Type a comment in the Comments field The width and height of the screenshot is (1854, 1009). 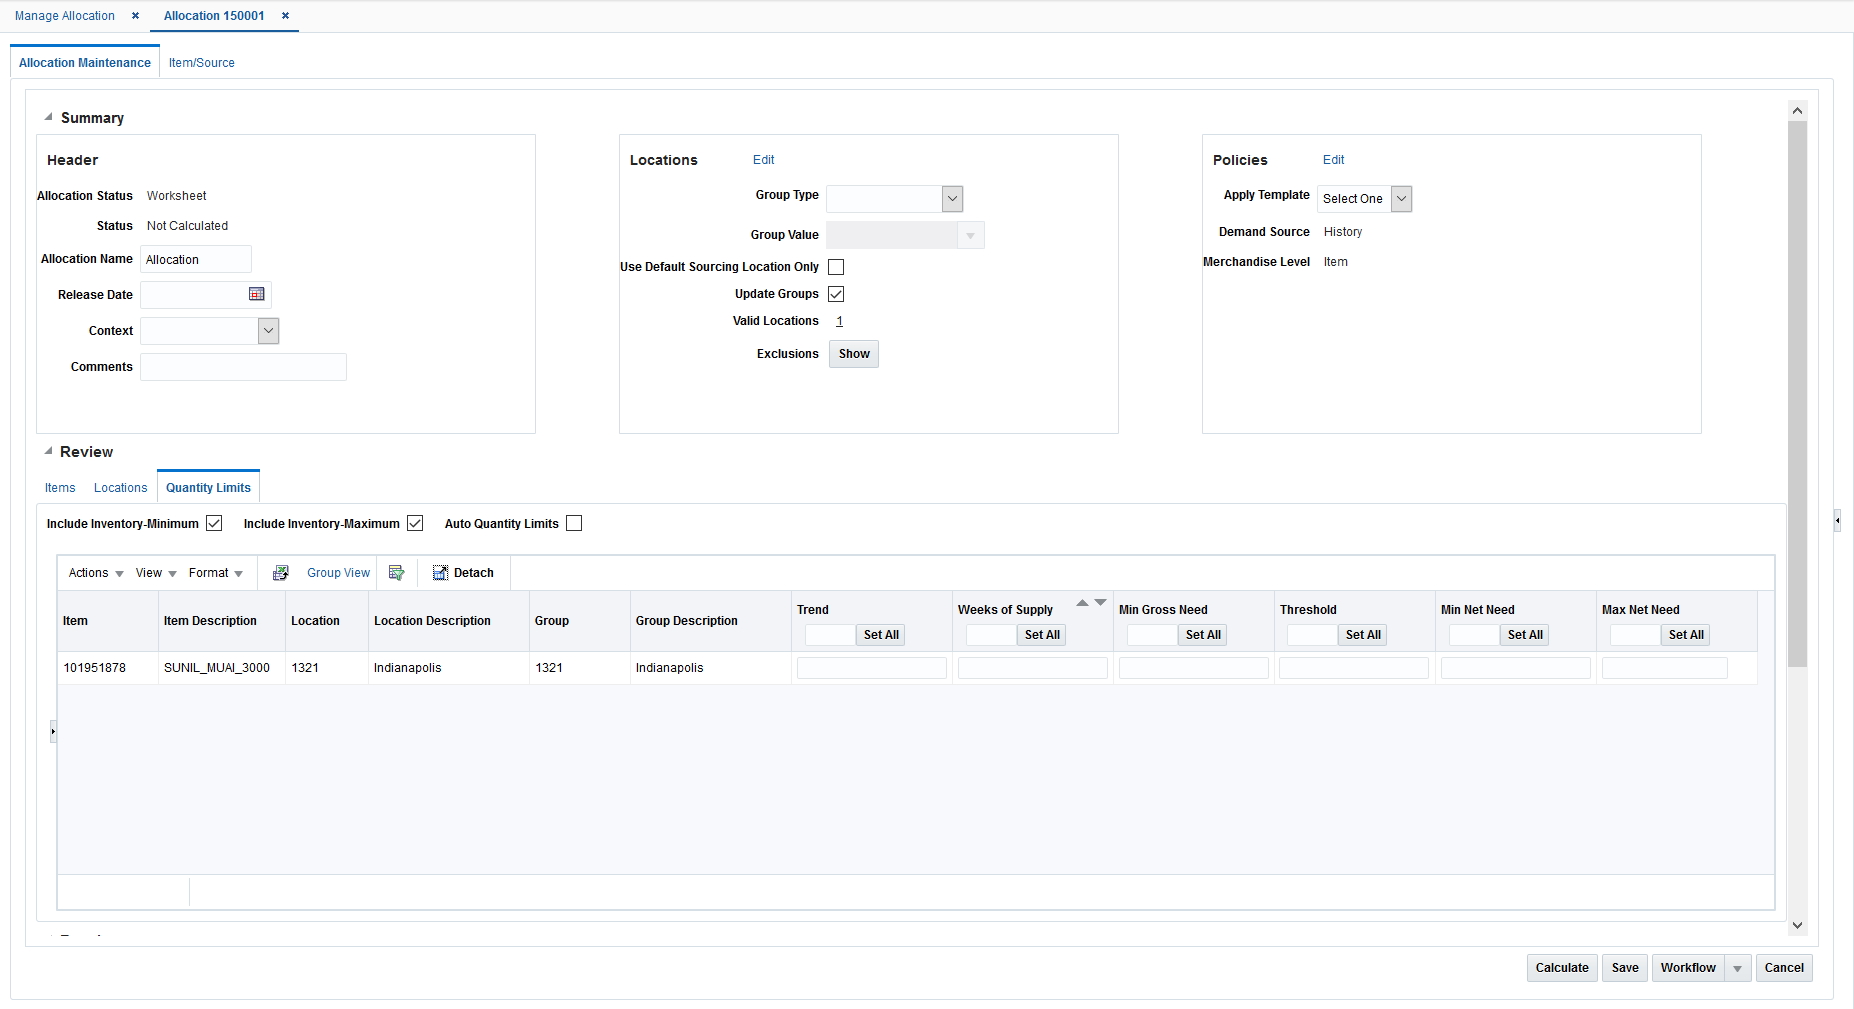tap(243, 366)
